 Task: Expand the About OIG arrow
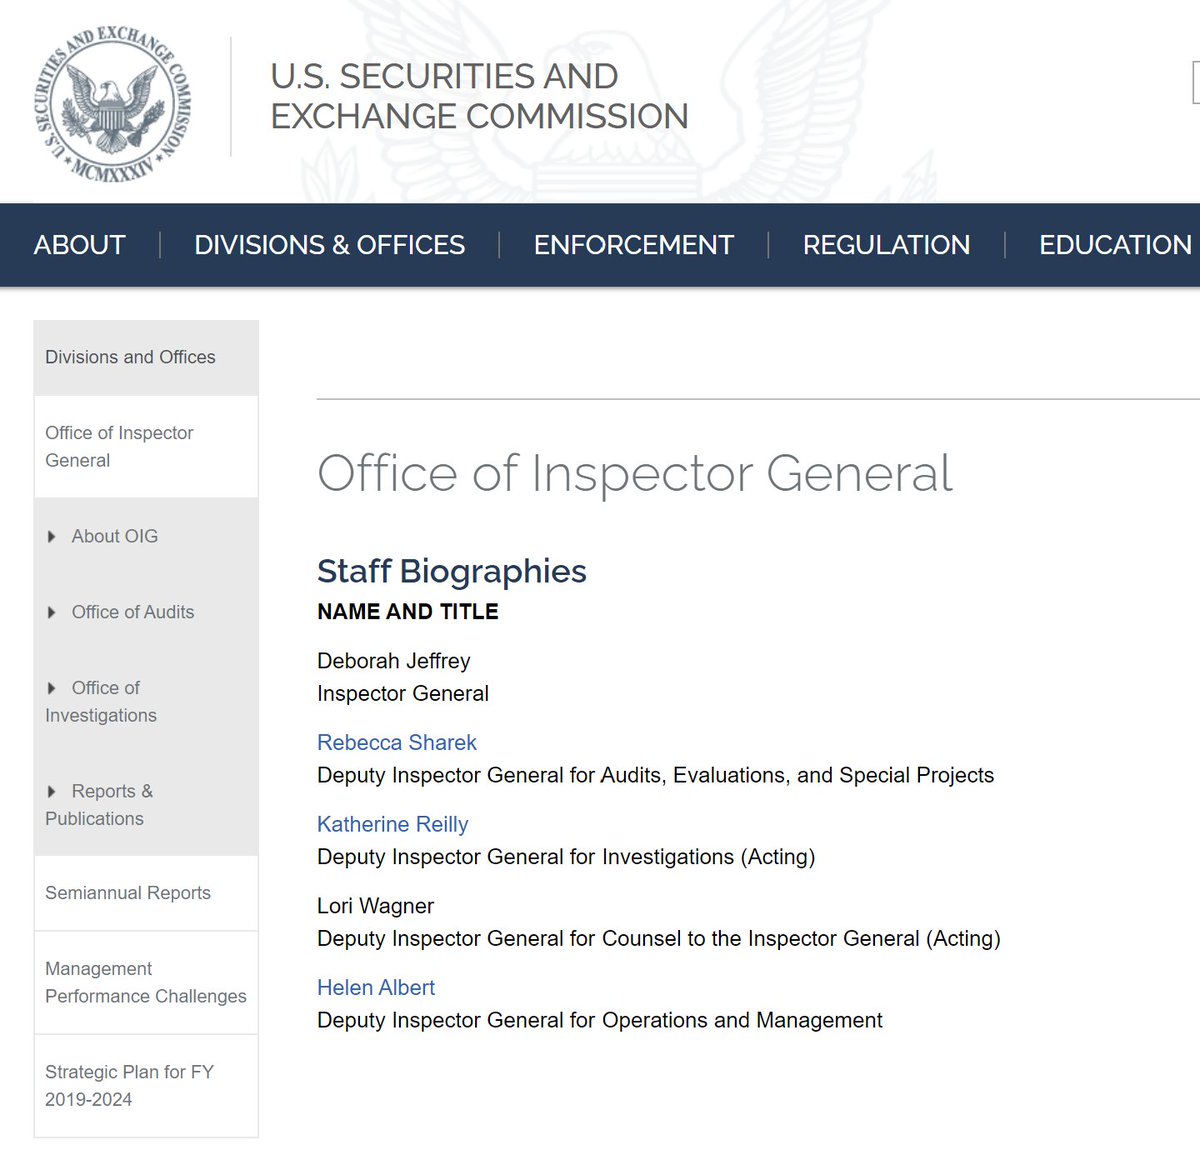[52, 537]
